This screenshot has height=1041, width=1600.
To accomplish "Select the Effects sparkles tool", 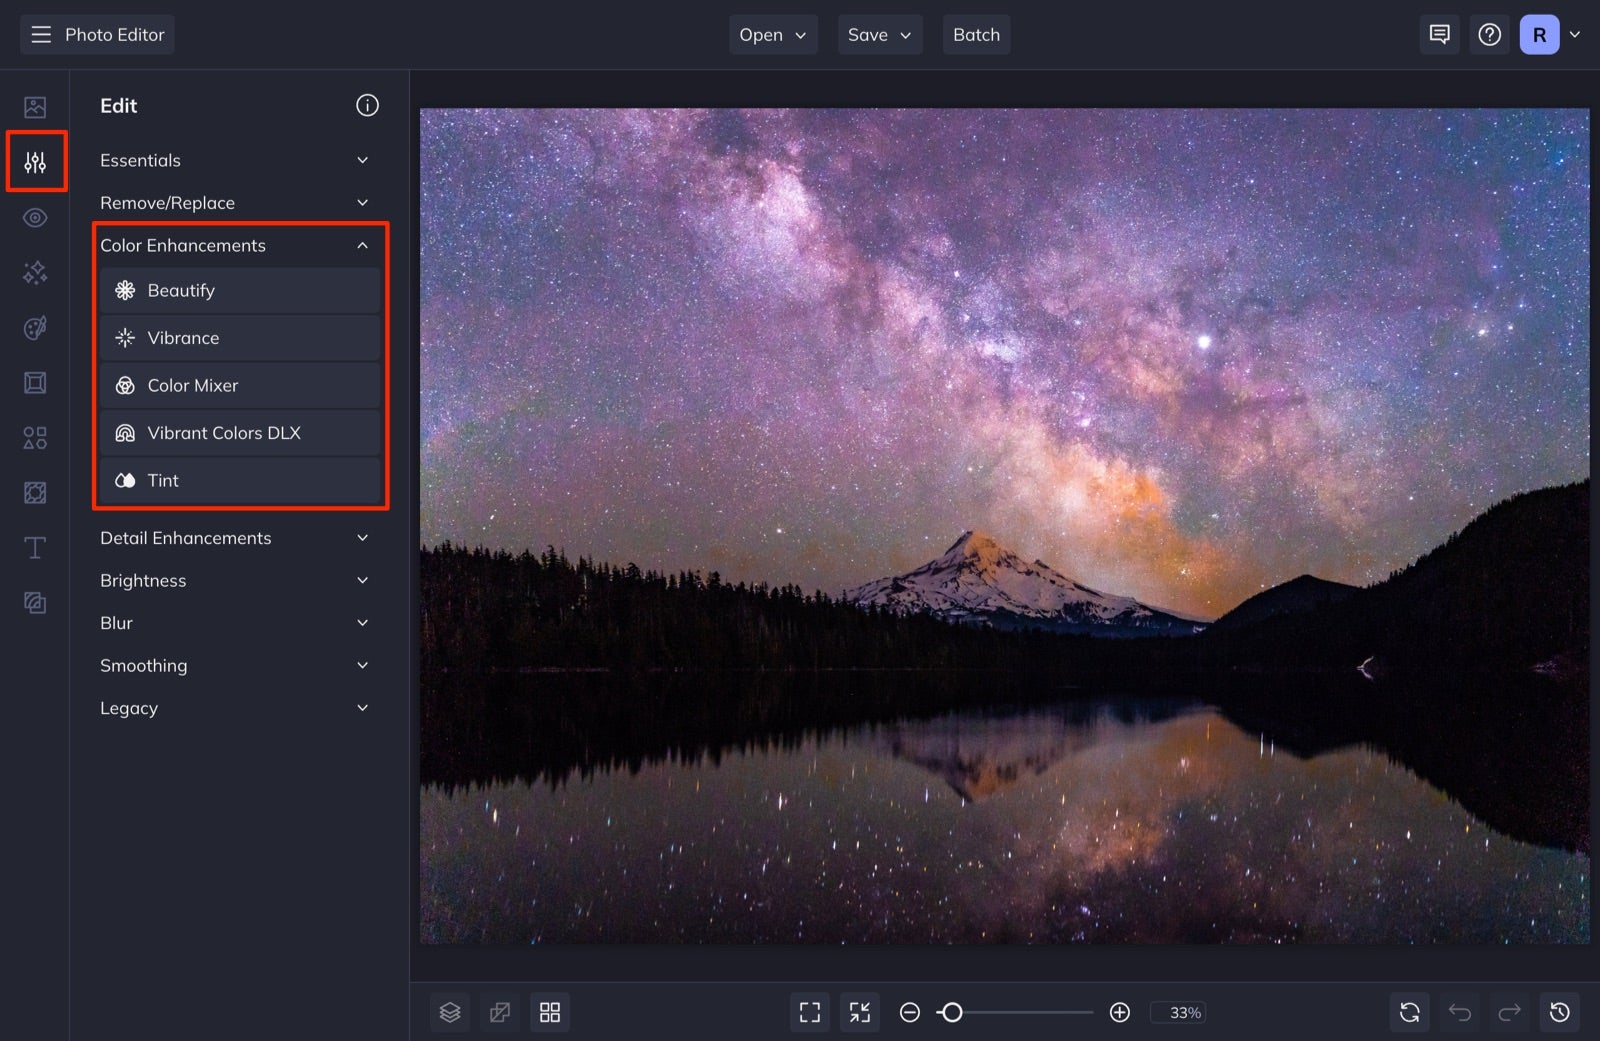I will [35, 272].
